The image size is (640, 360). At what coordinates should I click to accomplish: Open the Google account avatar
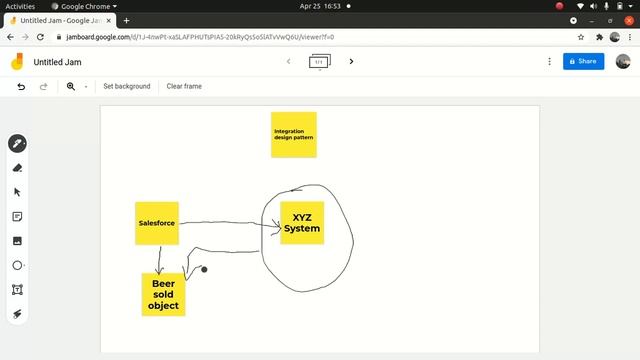pos(623,61)
